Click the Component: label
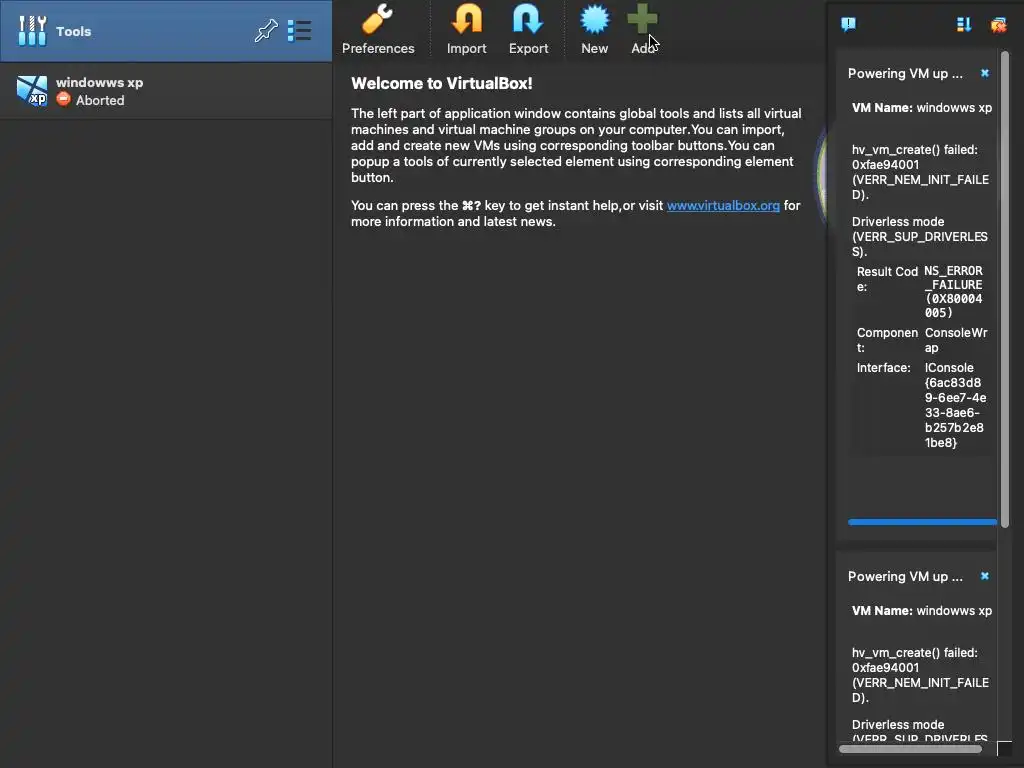Screen dimensions: 1024x768 click(x=888, y=340)
